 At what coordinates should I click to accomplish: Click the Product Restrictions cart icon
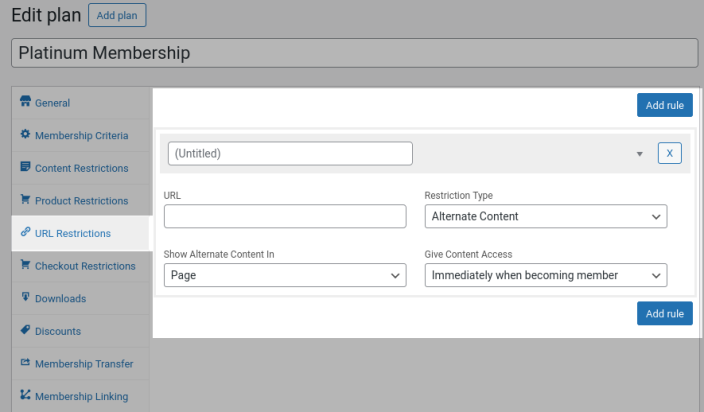(x=25, y=200)
